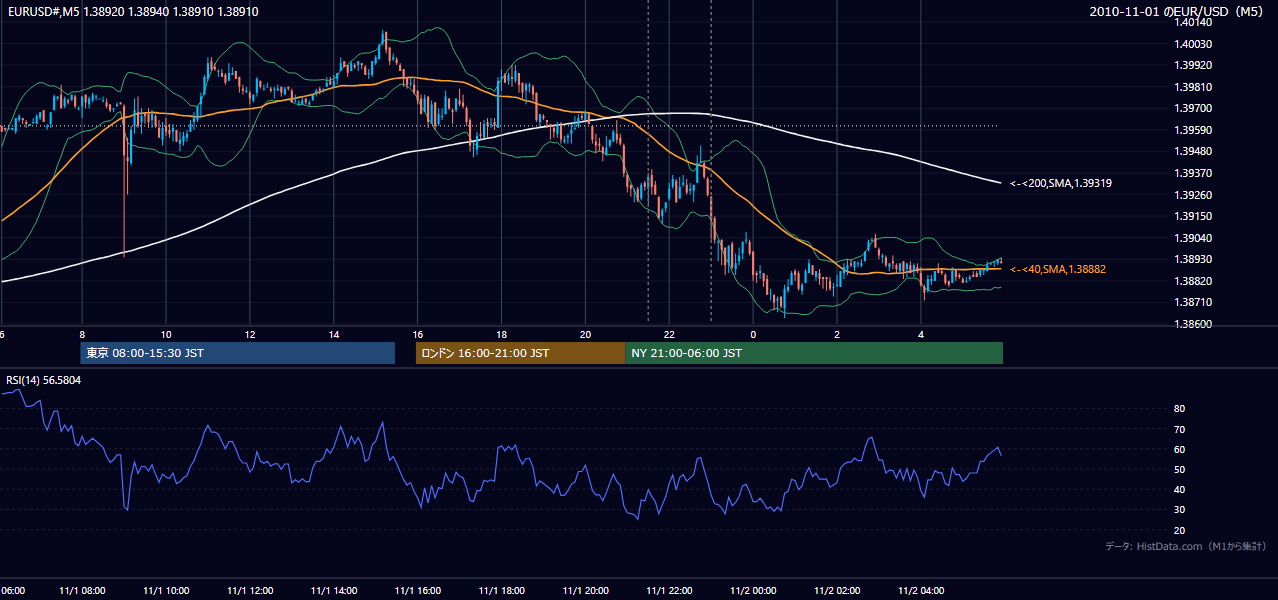Screen dimensions: 1278x600
Task: Click the RSI 30 level label
Action: [x=1179, y=509]
